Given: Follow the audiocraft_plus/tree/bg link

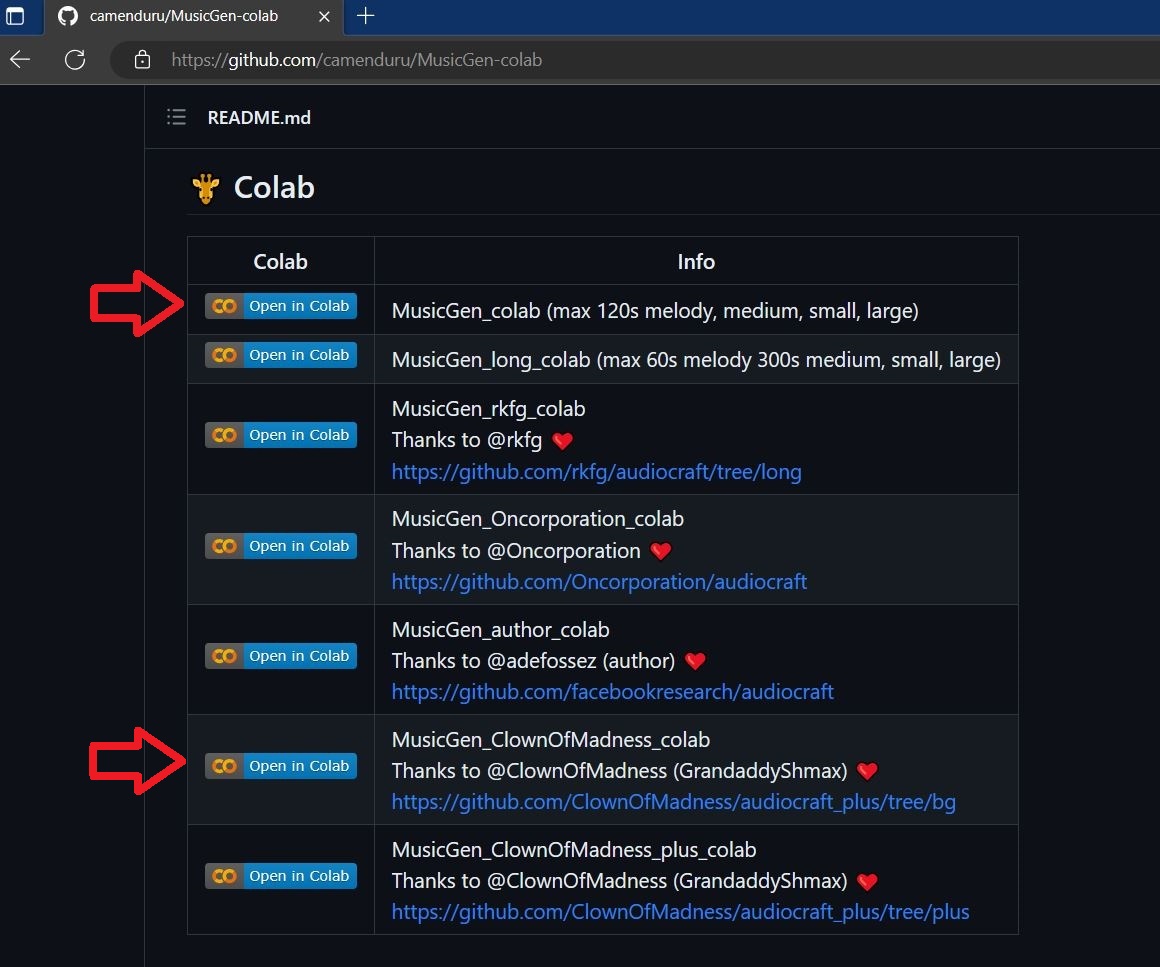Looking at the screenshot, I should [x=674, y=802].
